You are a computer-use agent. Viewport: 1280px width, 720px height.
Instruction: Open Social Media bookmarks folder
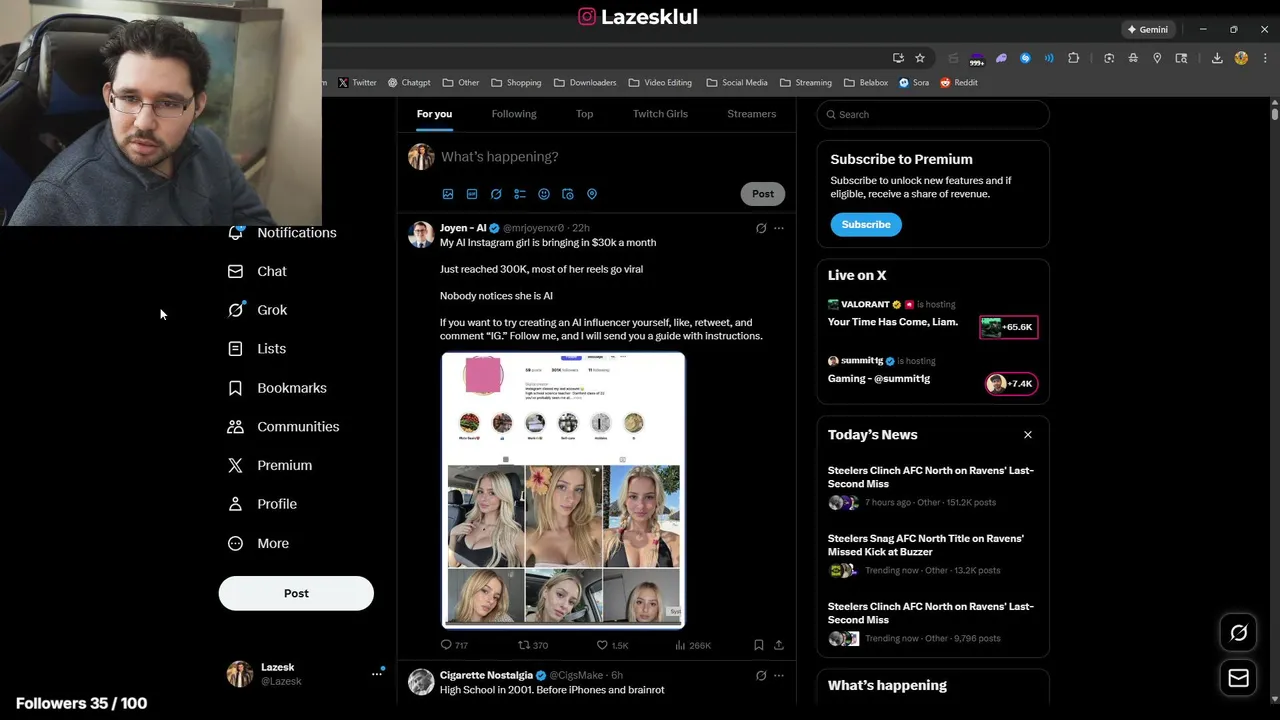coord(737,83)
